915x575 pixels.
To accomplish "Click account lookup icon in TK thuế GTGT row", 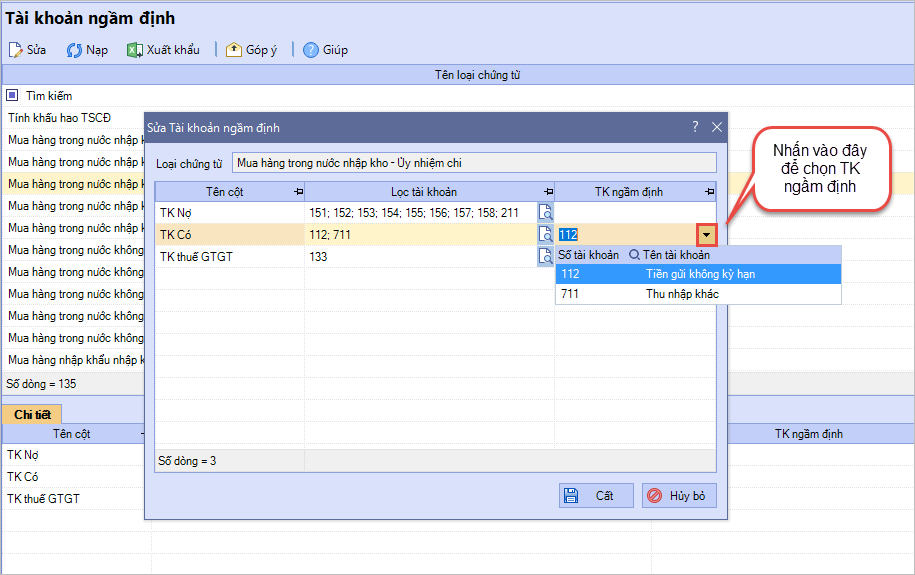I will (545, 256).
